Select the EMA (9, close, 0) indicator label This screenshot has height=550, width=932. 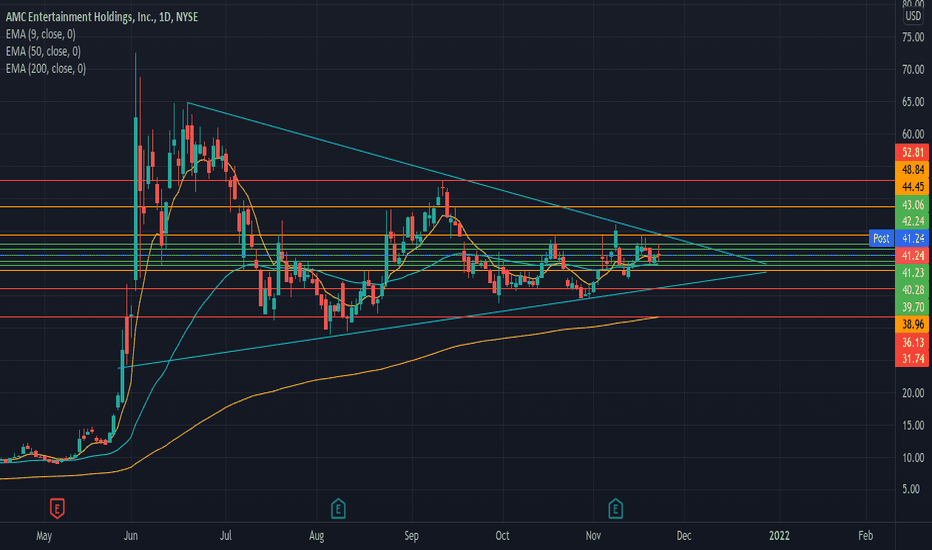pos(40,34)
